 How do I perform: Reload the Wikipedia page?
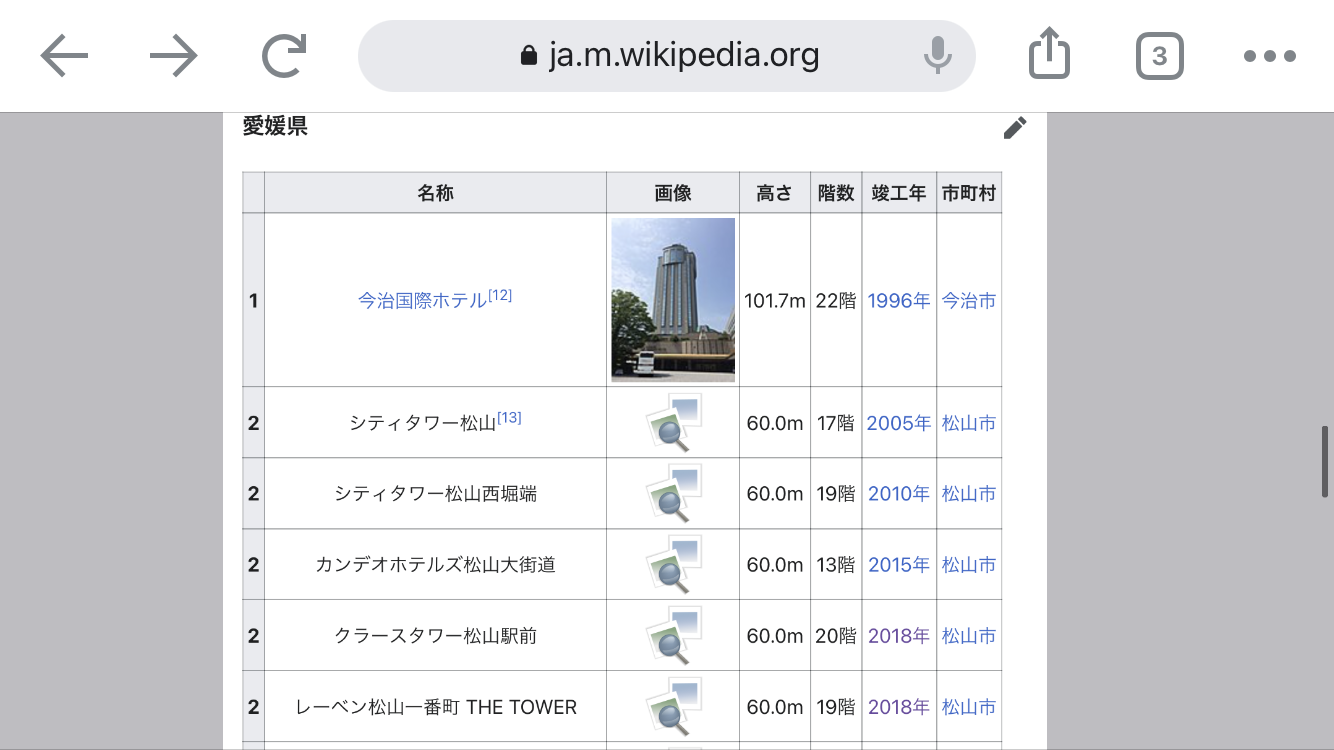(283, 57)
